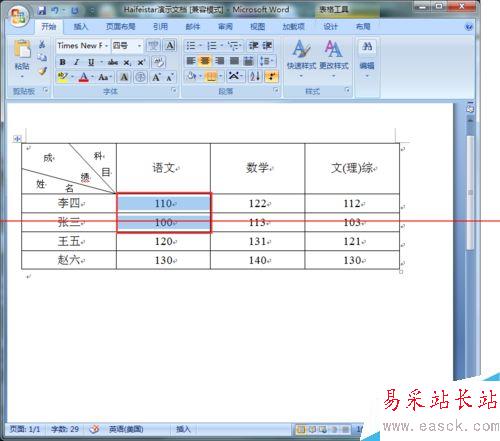Increase paragraph indent
Viewport: 500px width, 441px height.
point(268,45)
